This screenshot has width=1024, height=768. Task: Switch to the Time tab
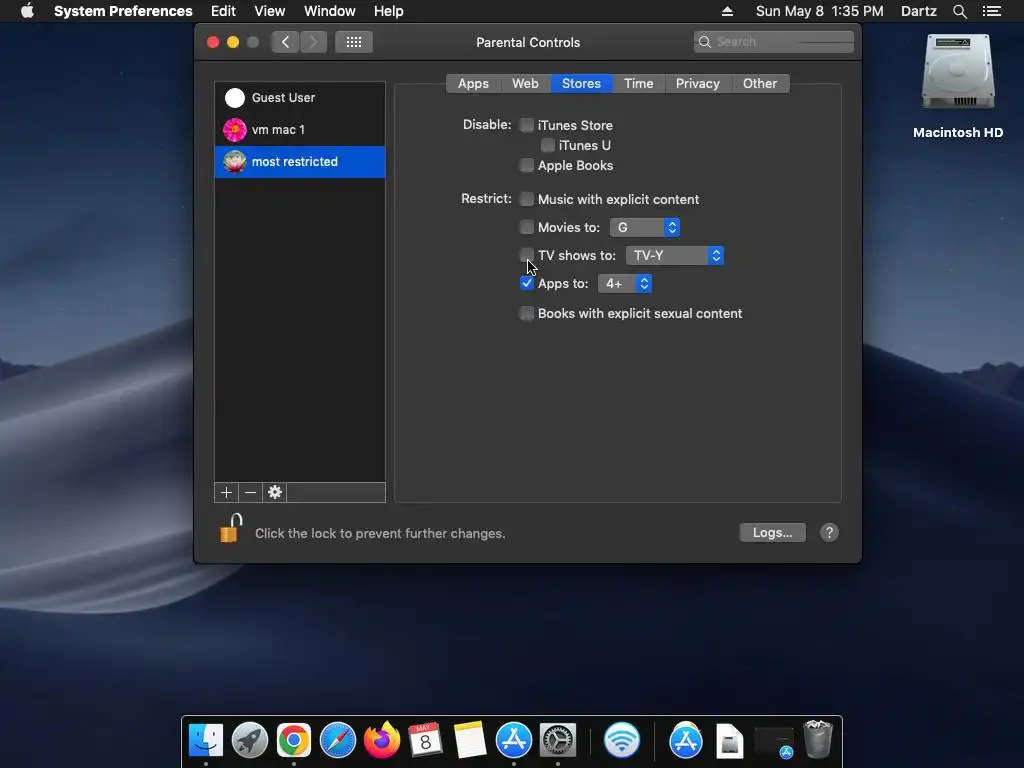[x=639, y=84]
